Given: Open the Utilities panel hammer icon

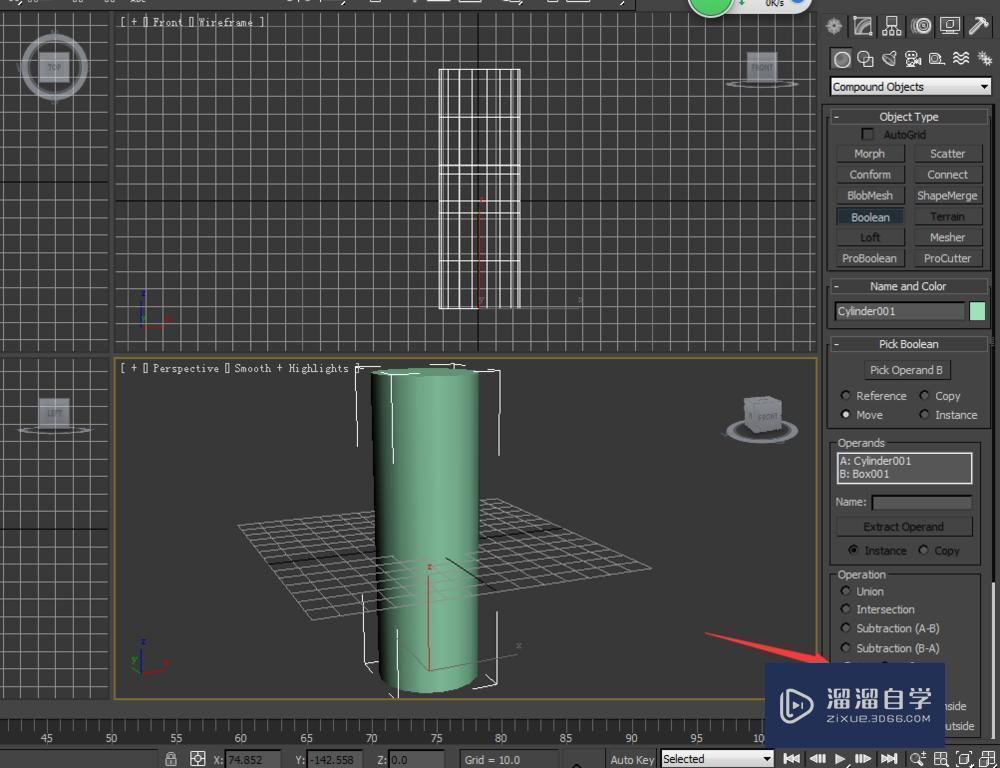Looking at the screenshot, I should coord(977,26).
